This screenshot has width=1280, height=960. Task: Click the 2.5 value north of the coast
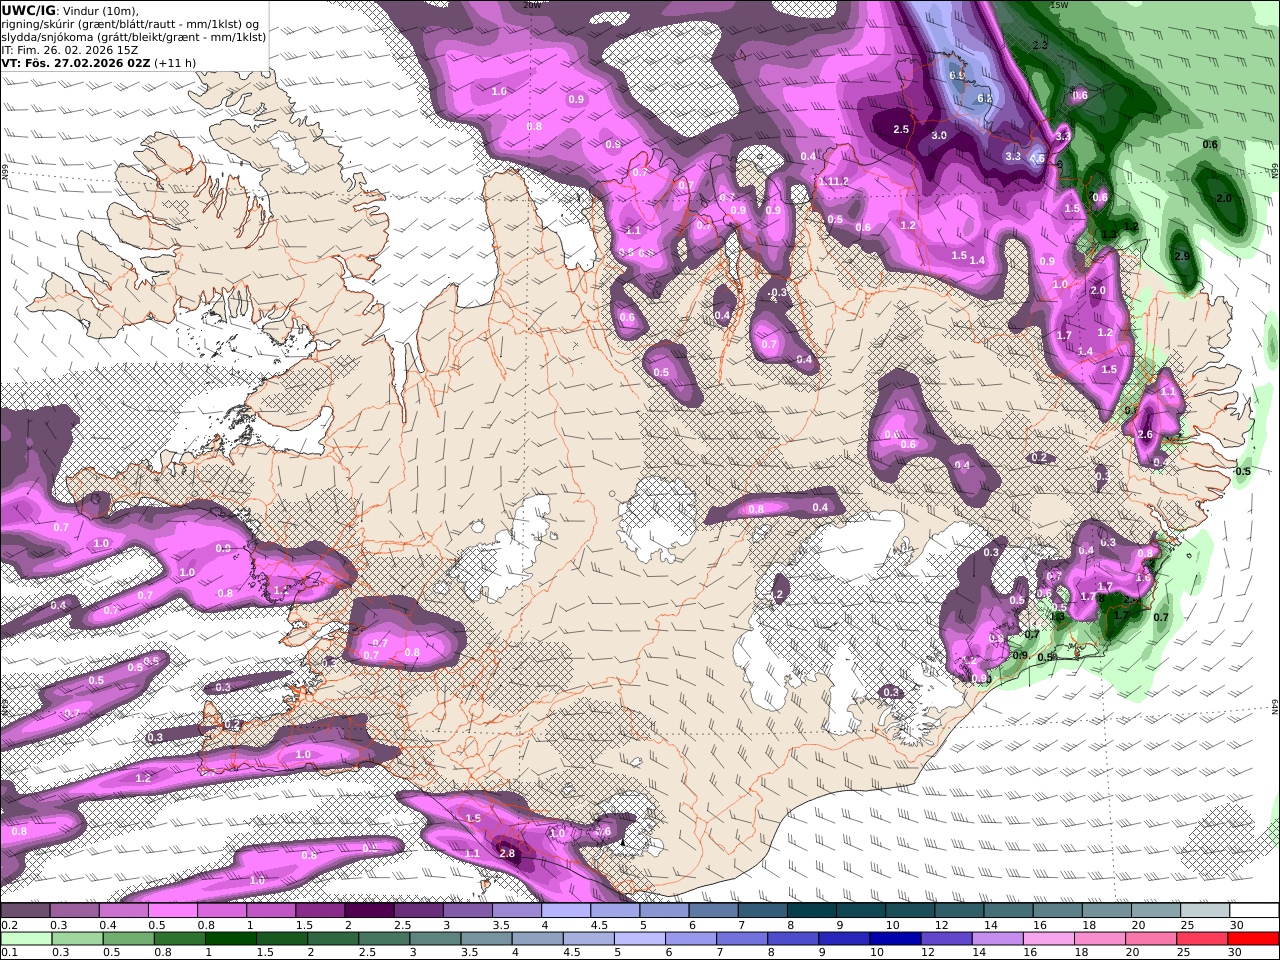click(x=901, y=129)
